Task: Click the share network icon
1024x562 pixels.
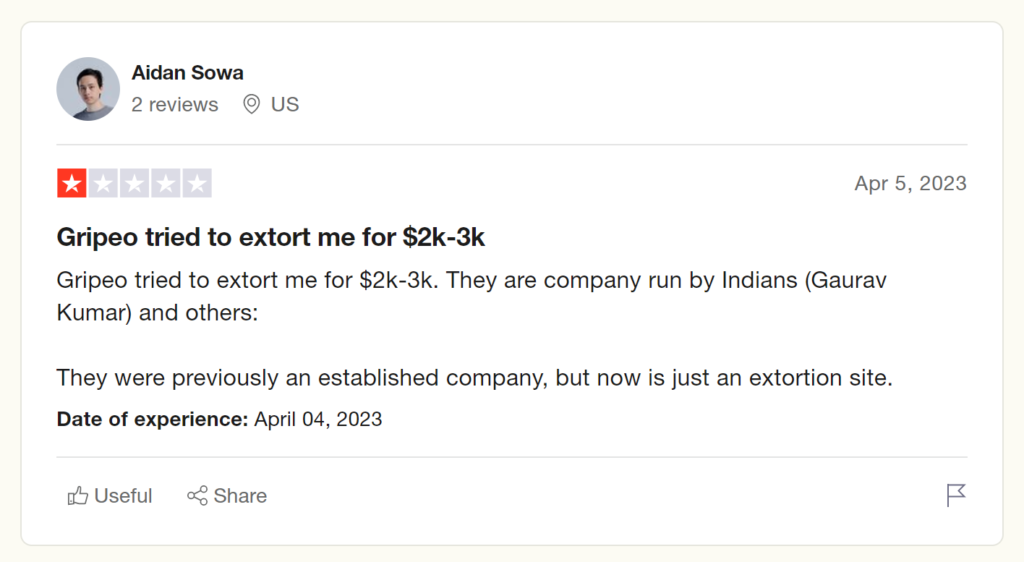Action: tap(197, 496)
